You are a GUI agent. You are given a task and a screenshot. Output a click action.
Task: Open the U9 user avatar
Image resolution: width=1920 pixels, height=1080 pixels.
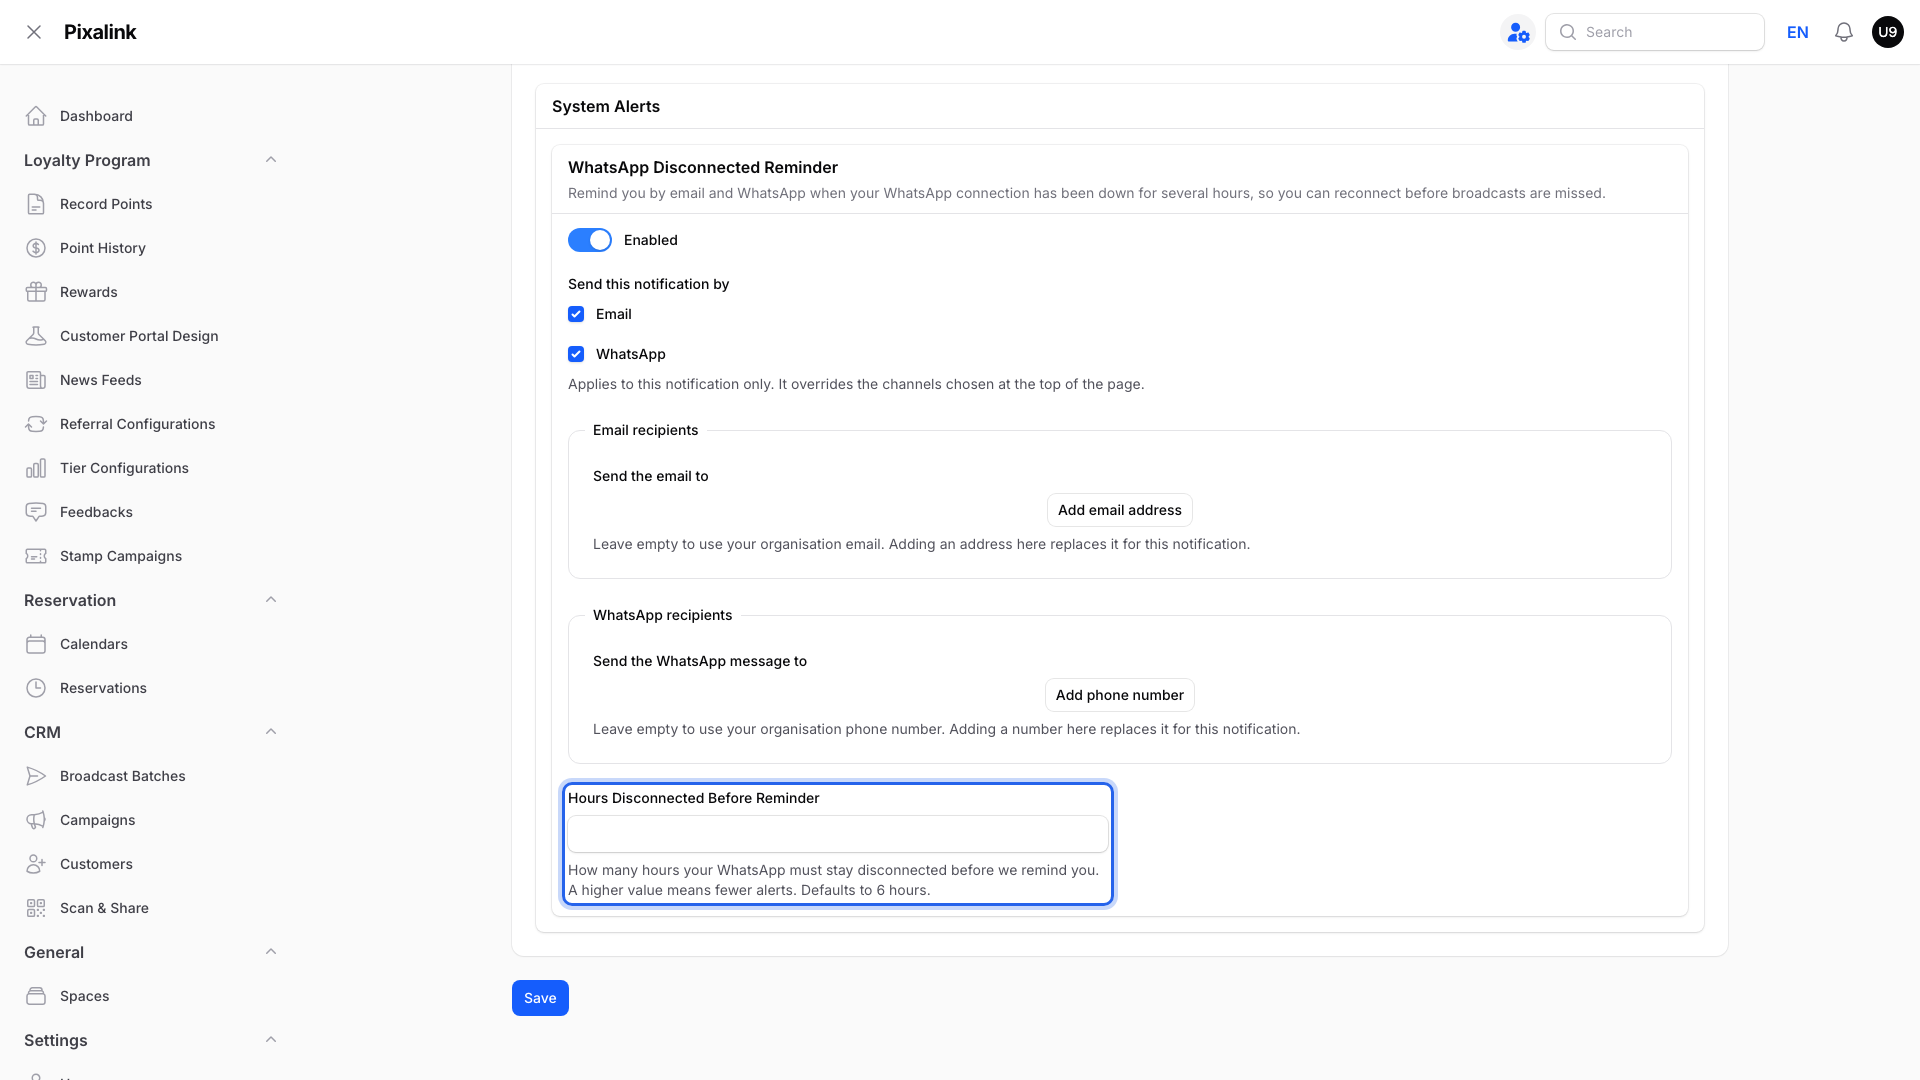[1888, 32]
